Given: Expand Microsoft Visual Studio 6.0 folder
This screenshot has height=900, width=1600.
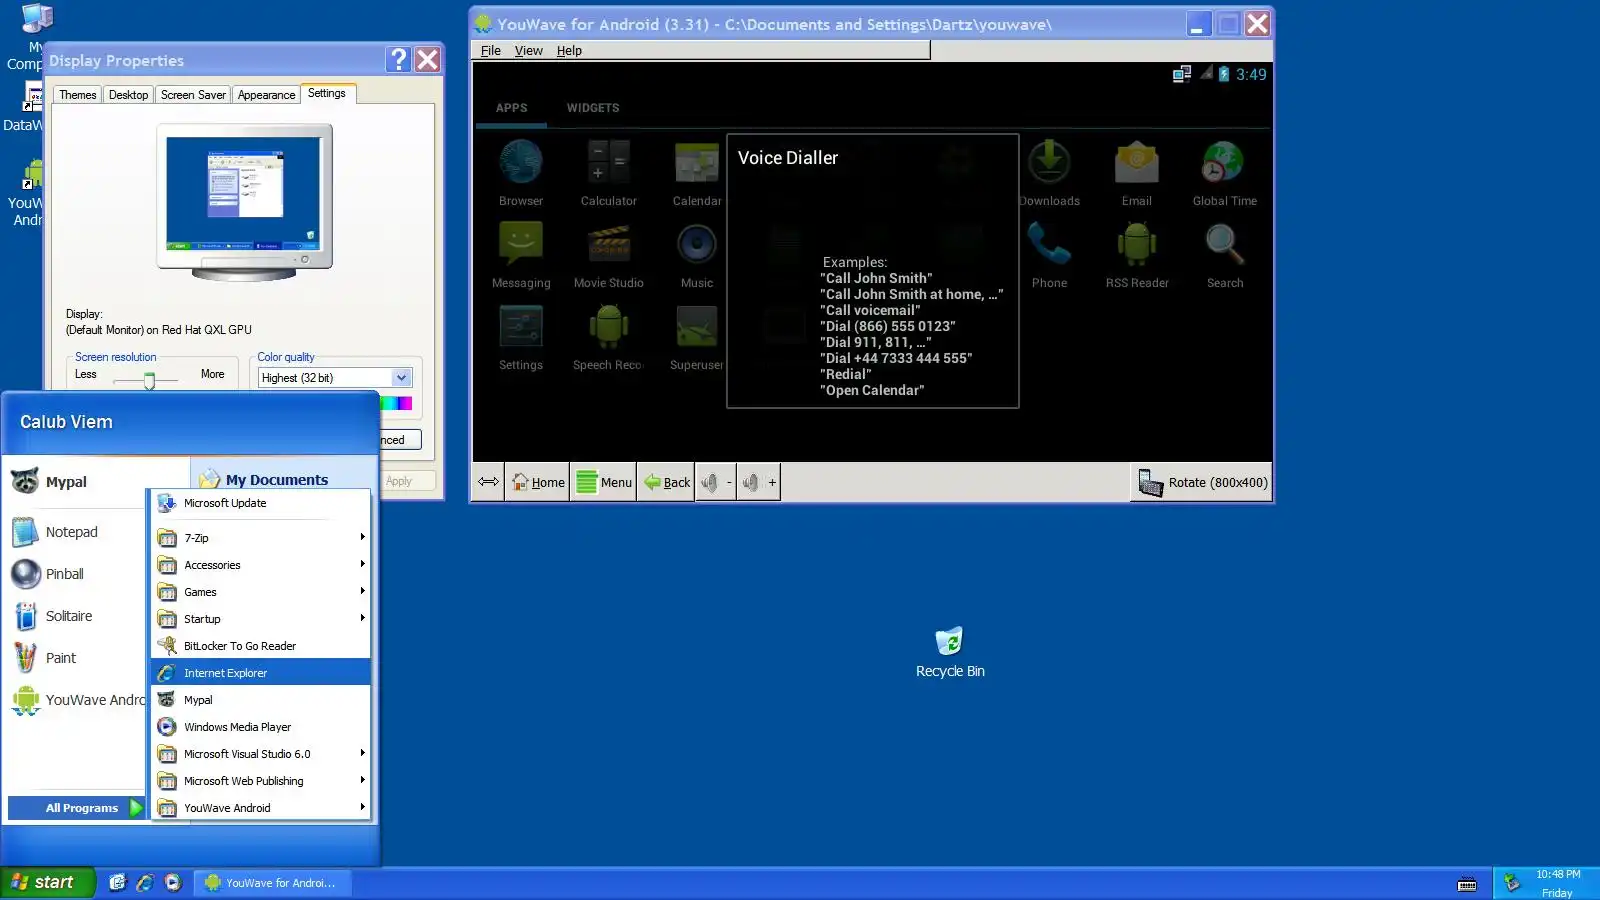Looking at the screenshot, I should 261,754.
